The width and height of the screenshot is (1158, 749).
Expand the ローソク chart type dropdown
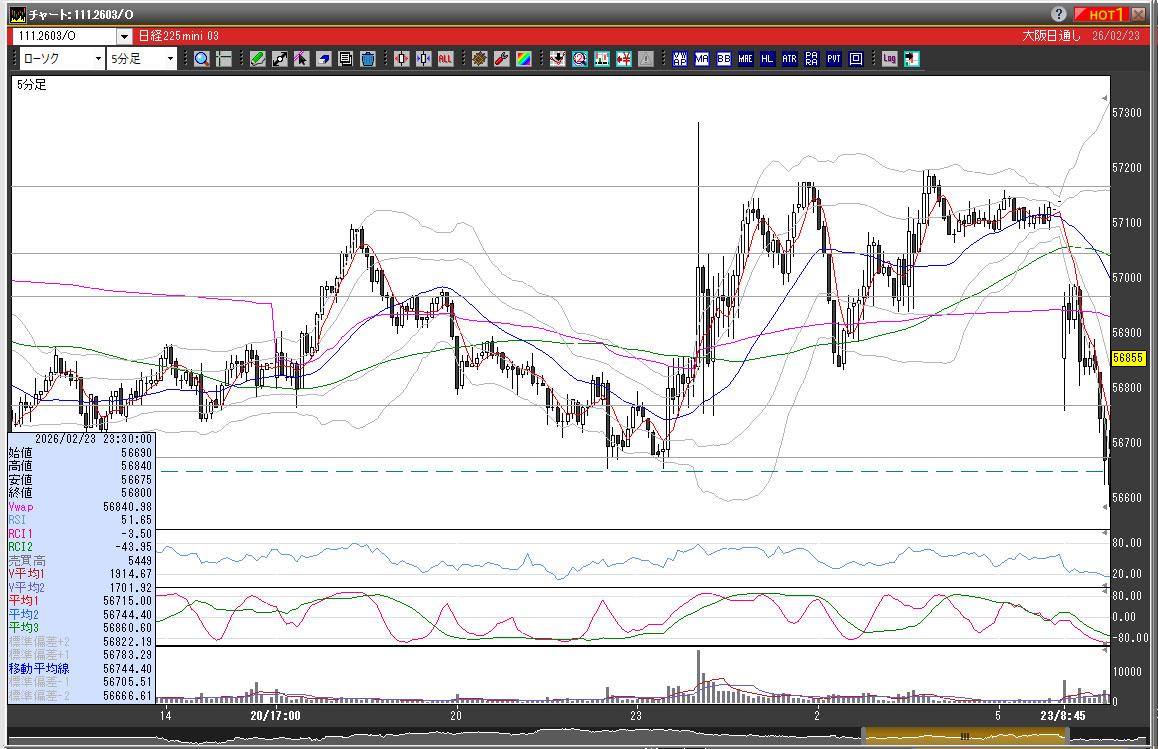98,59
